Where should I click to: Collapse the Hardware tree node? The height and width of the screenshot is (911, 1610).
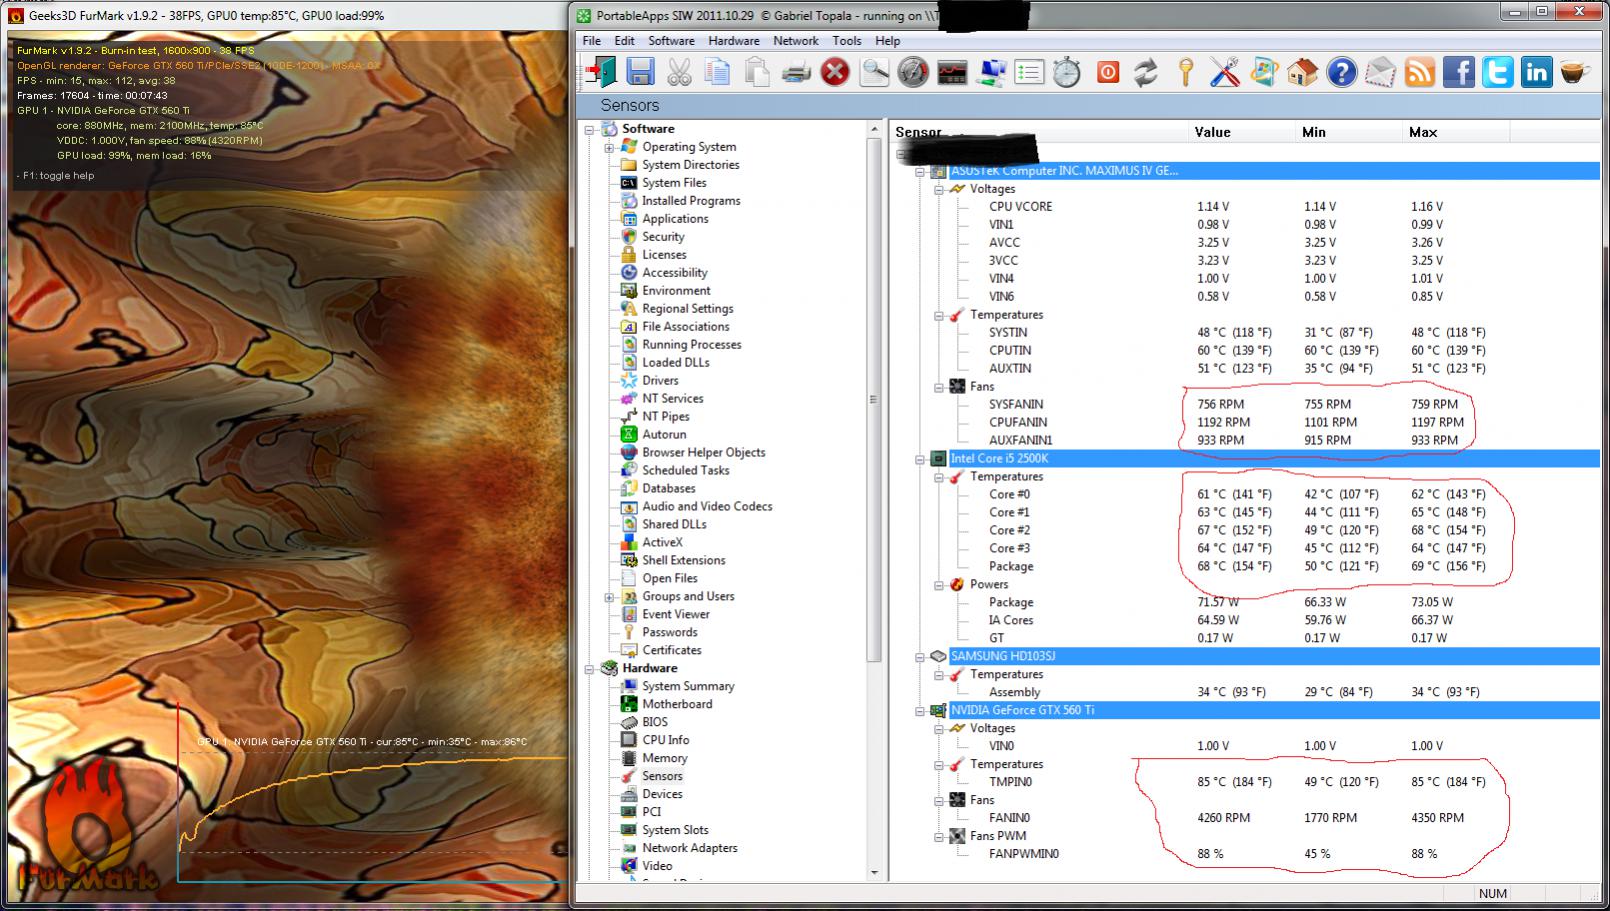tap(590, 669)
